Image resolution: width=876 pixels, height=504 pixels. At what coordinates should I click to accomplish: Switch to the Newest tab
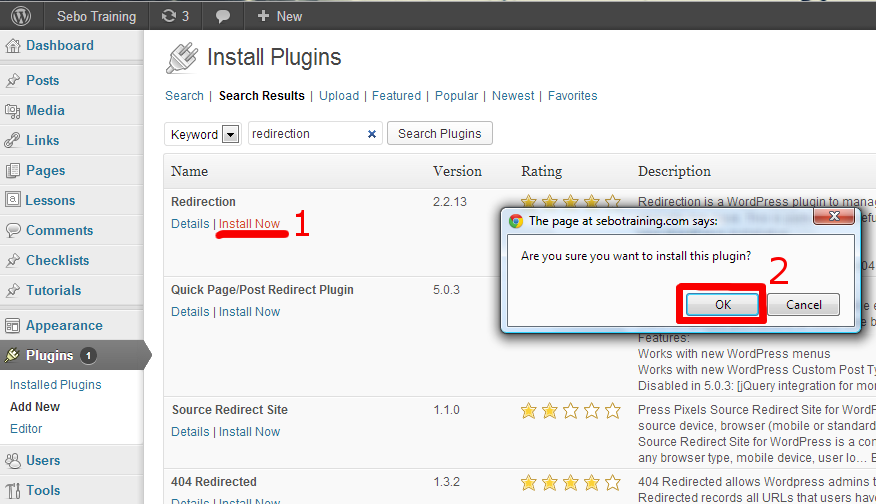tap(513, 96)
